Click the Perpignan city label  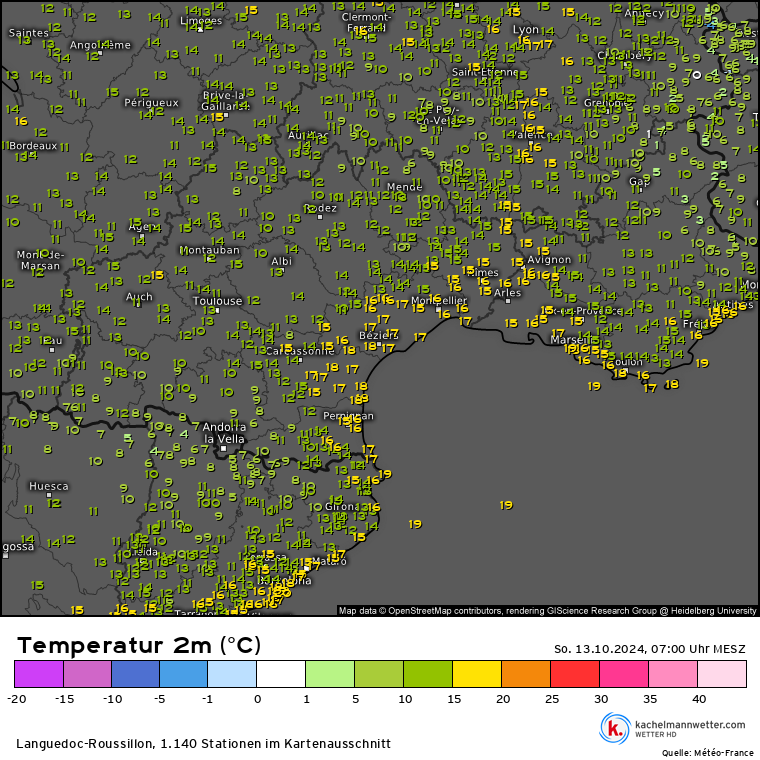(x=348, y=416)
